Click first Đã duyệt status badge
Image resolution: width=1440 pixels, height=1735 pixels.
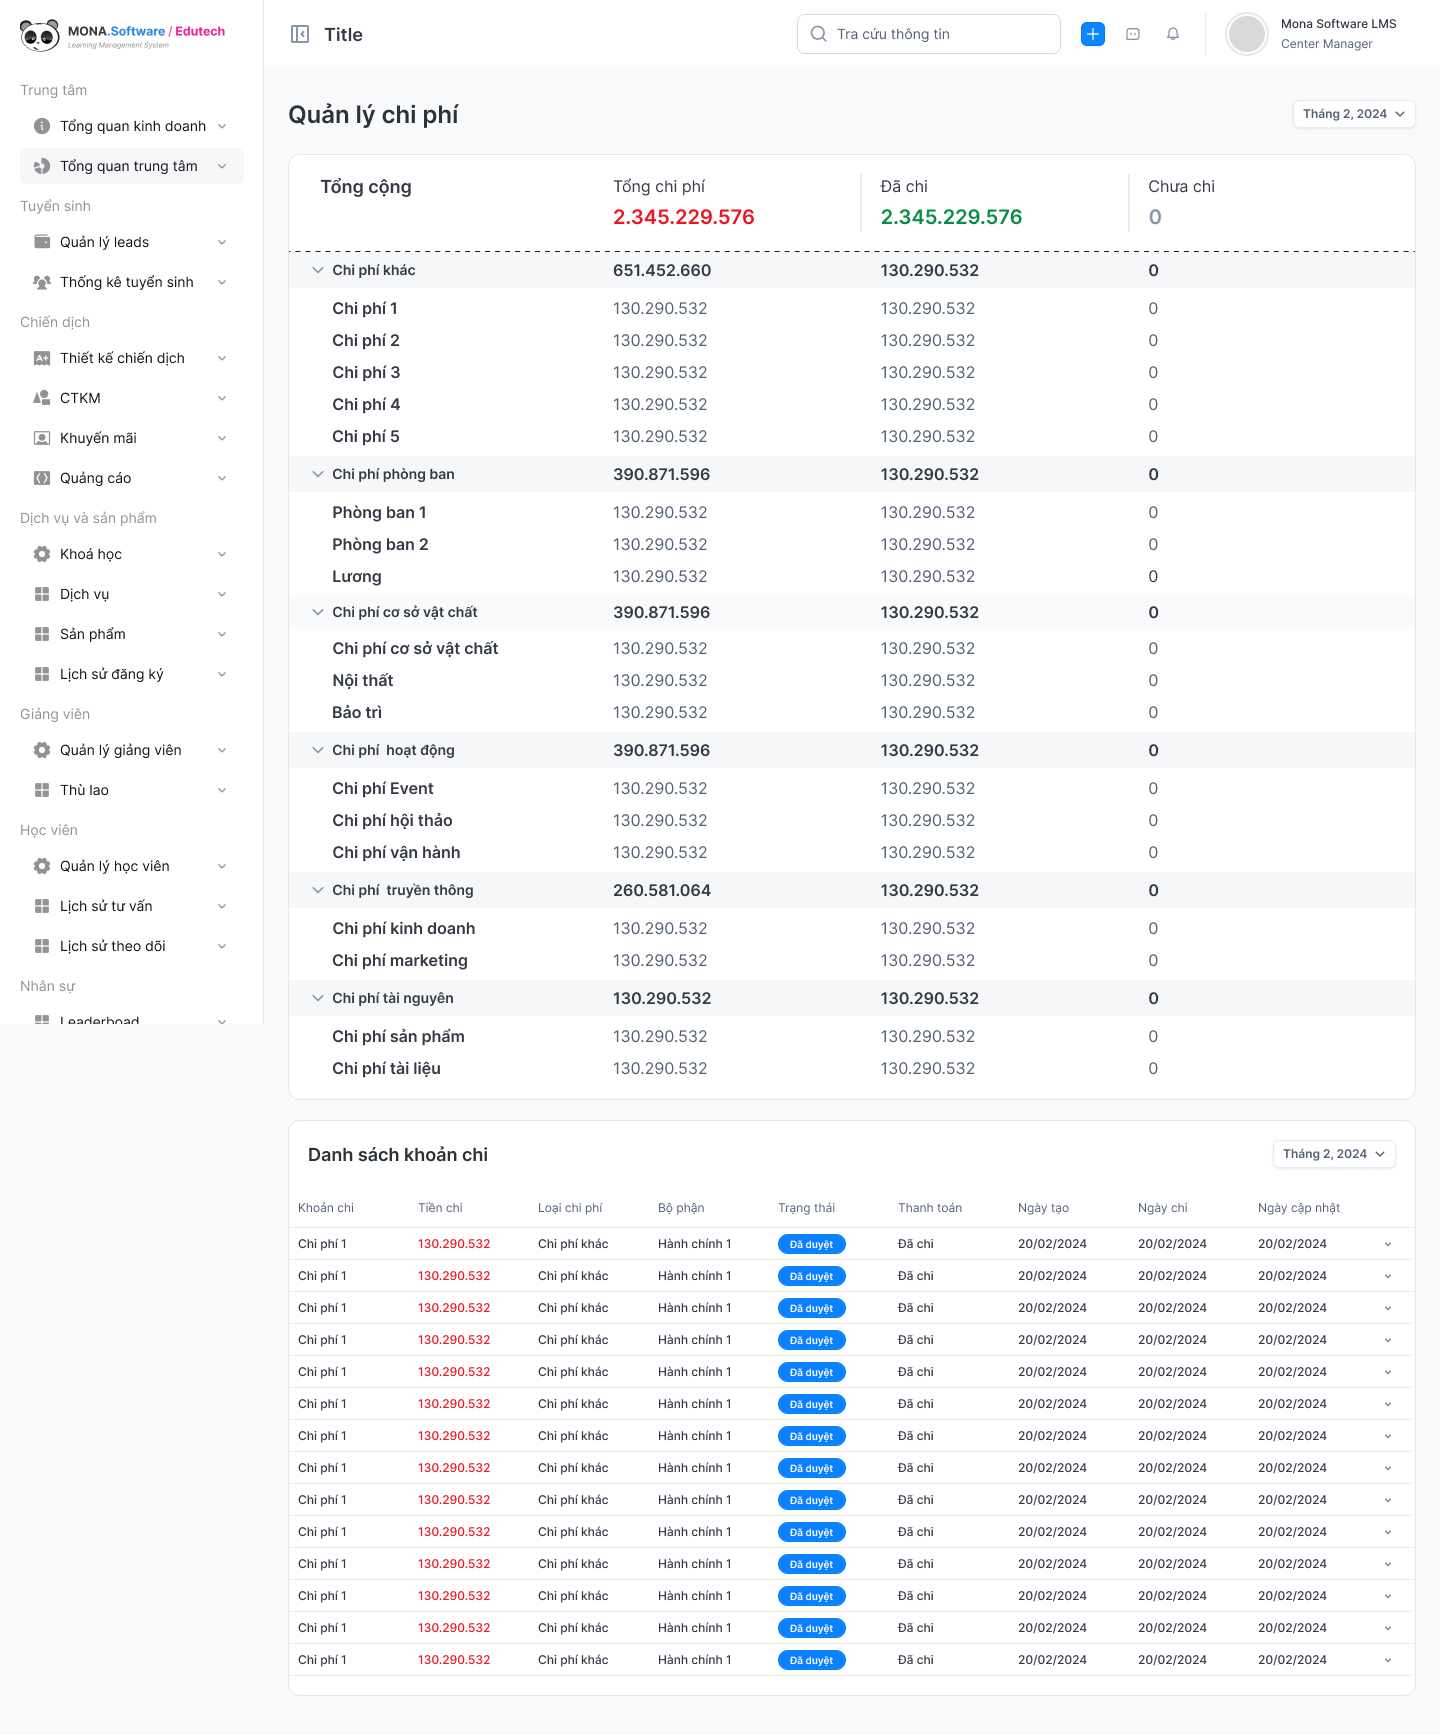(x=812, y=1244)
